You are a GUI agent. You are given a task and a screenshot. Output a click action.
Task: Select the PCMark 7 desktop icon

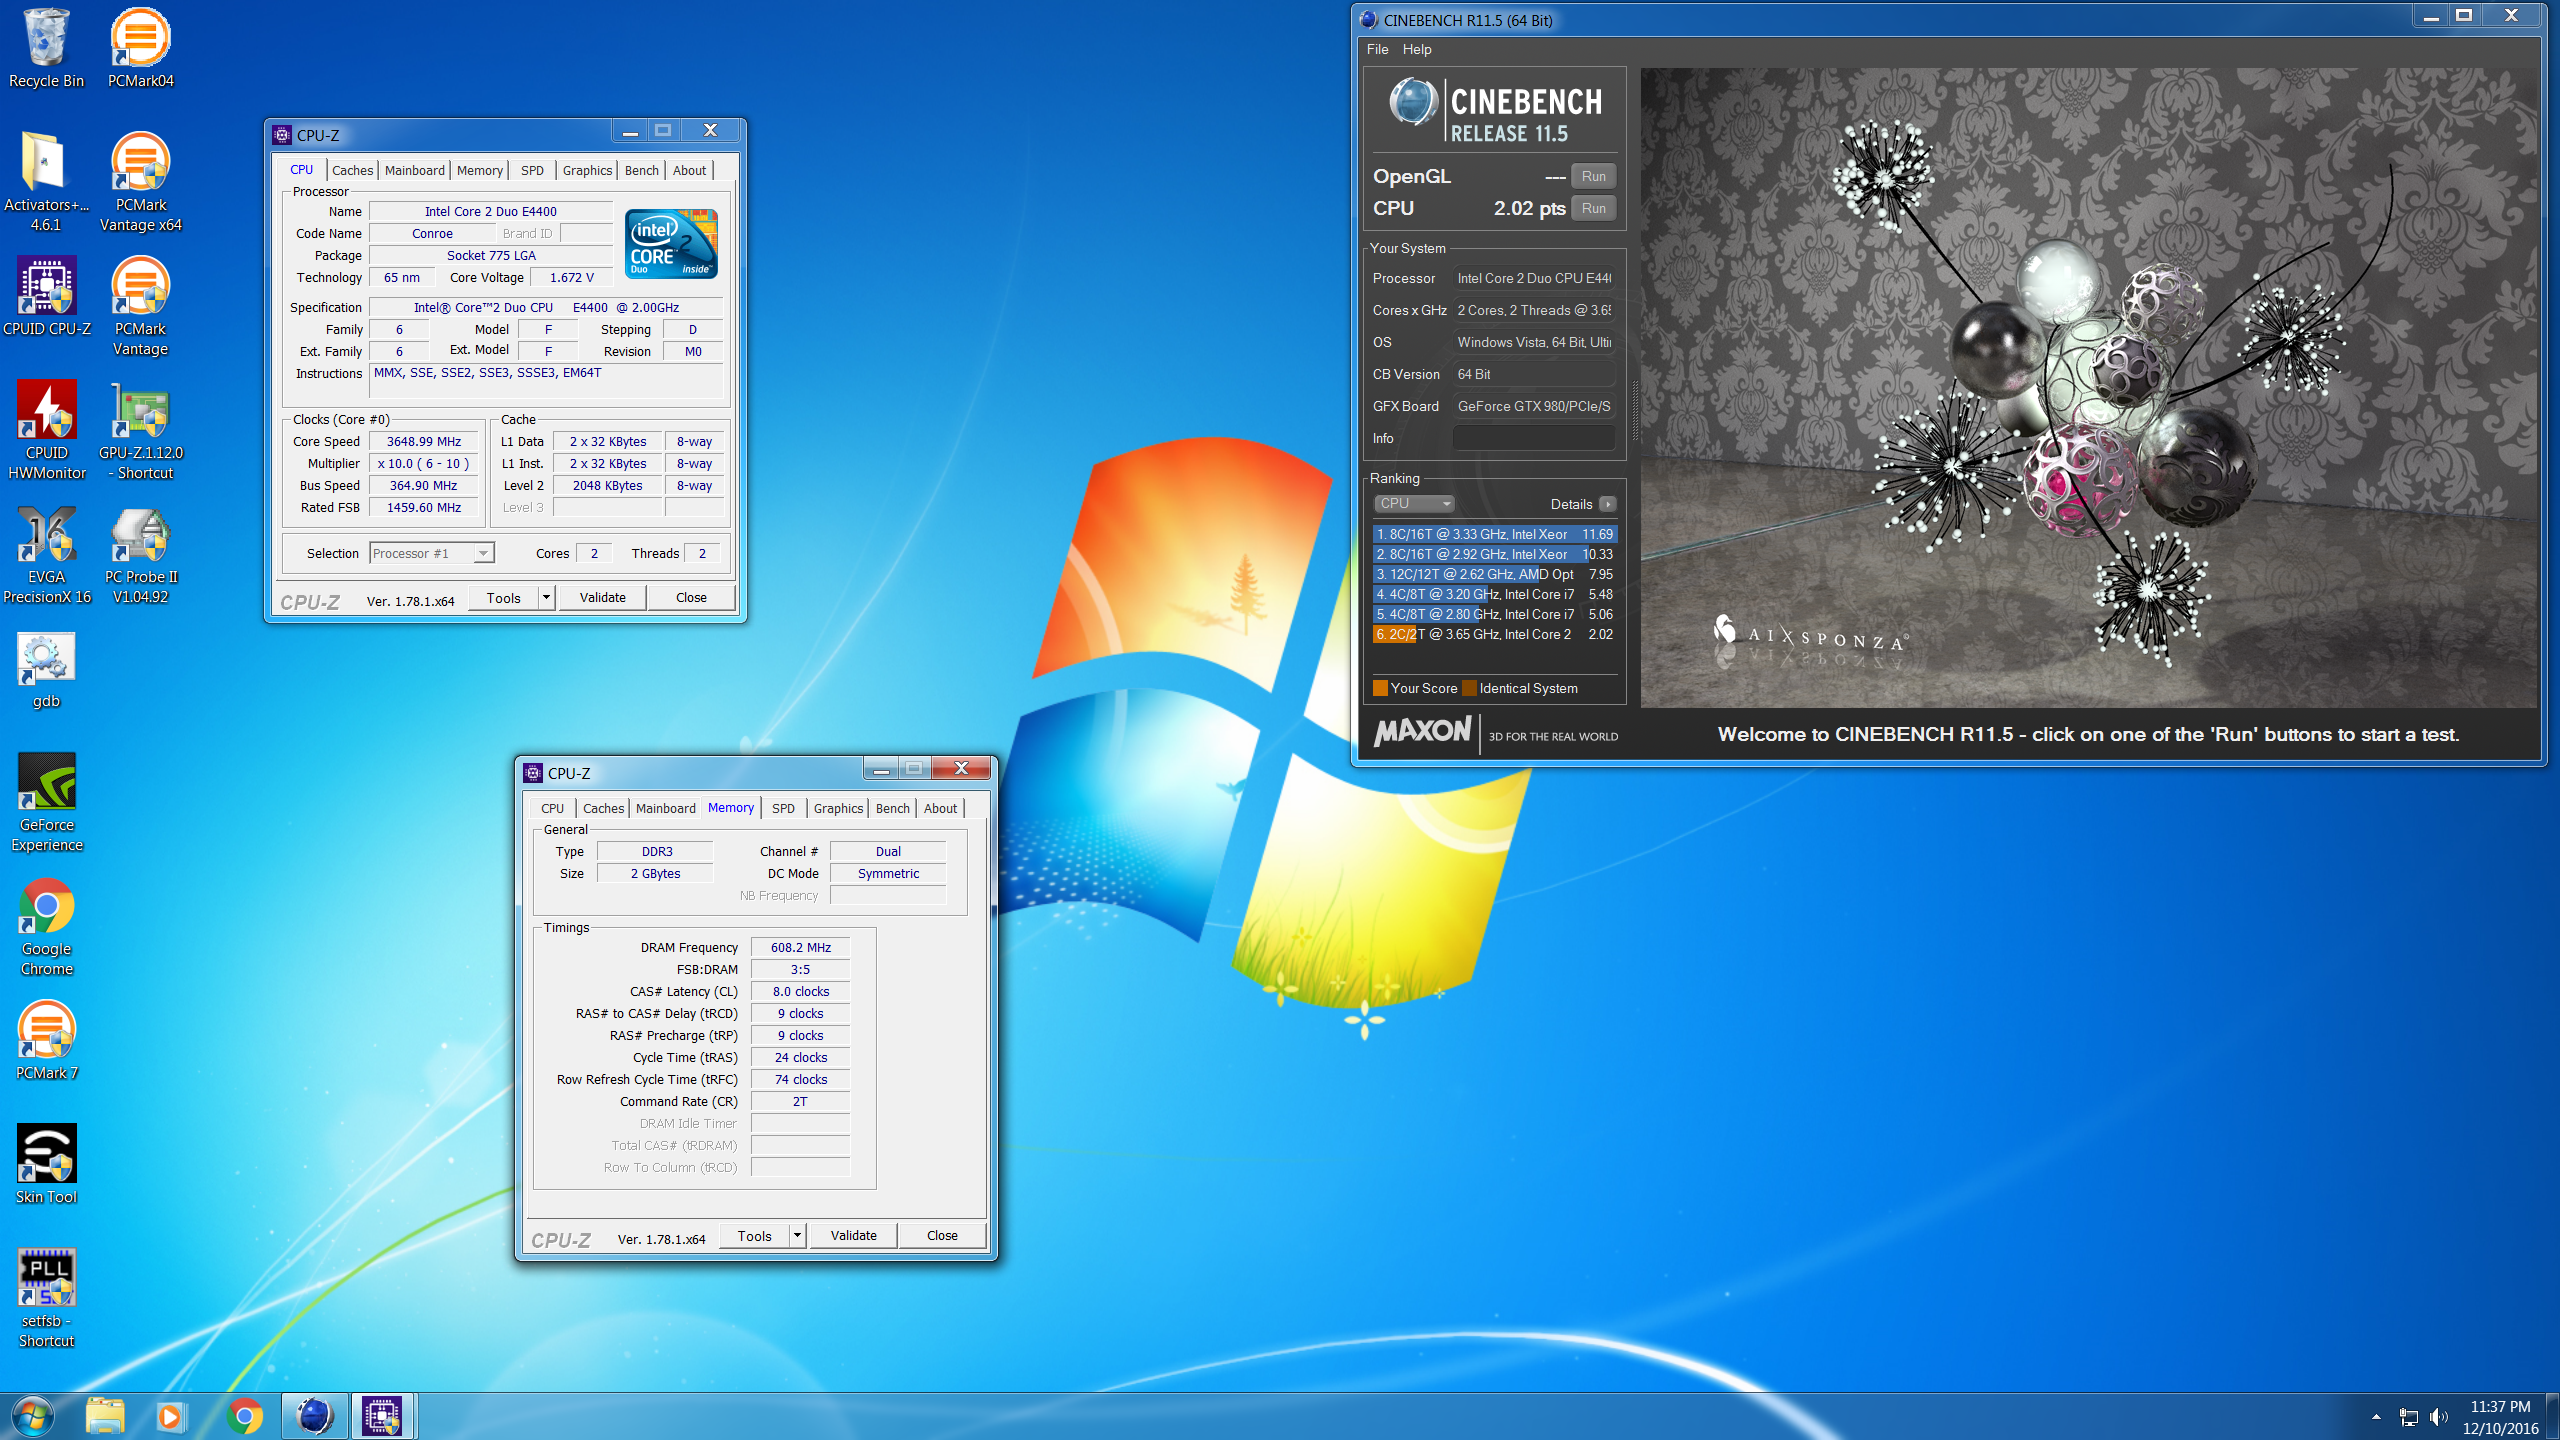coord(46,1041)
